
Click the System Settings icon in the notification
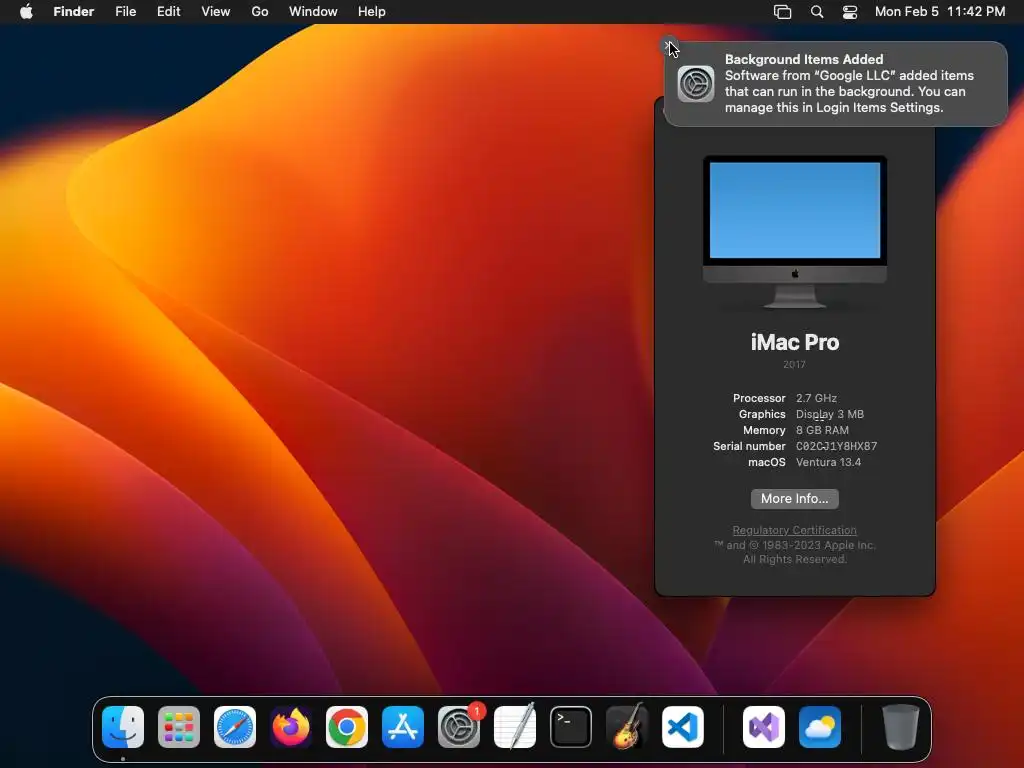point(696,84)
